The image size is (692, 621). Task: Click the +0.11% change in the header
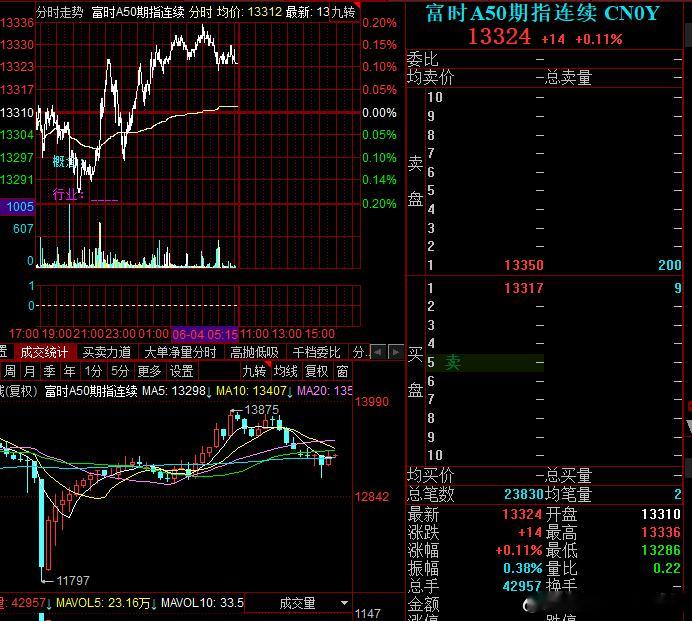pos(599,39)
